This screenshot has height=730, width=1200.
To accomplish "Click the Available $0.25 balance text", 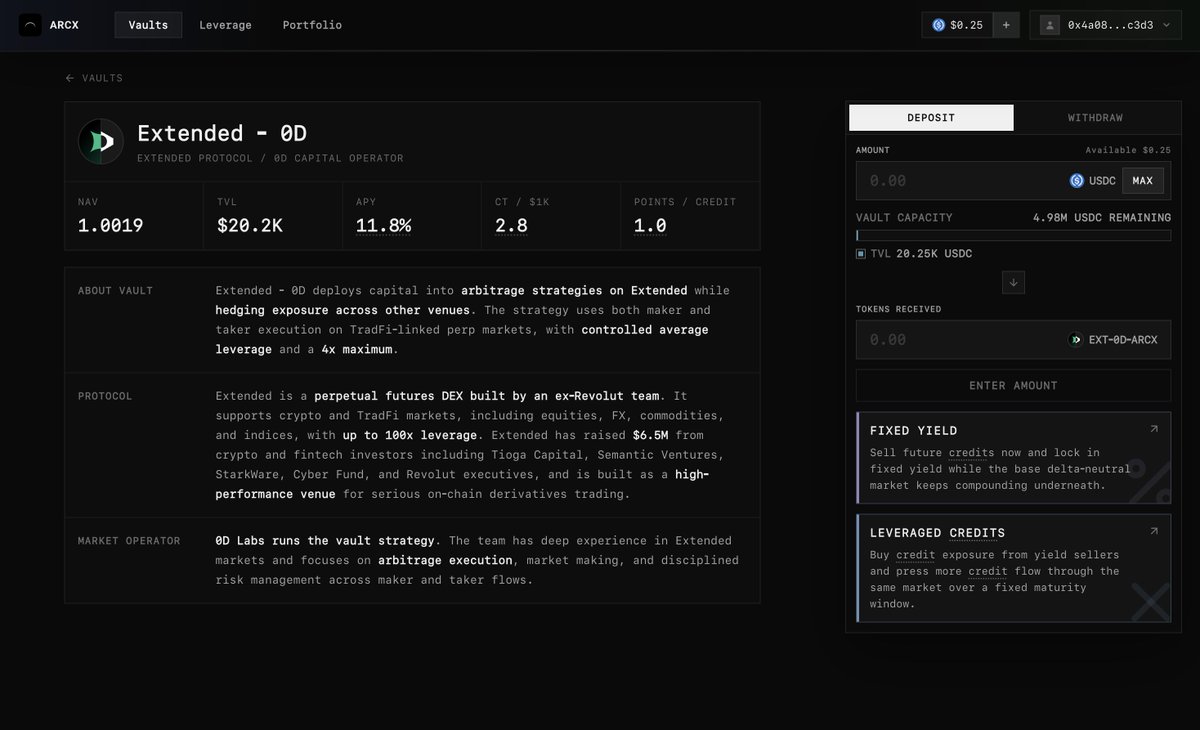I will (1128, 150).
